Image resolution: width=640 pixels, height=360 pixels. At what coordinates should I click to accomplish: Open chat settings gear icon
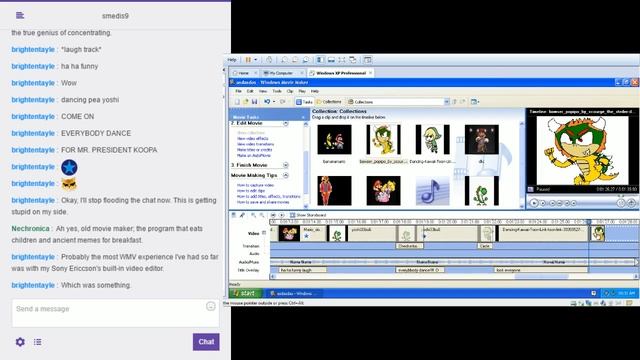pyautogui.click(x=20, y=342)
